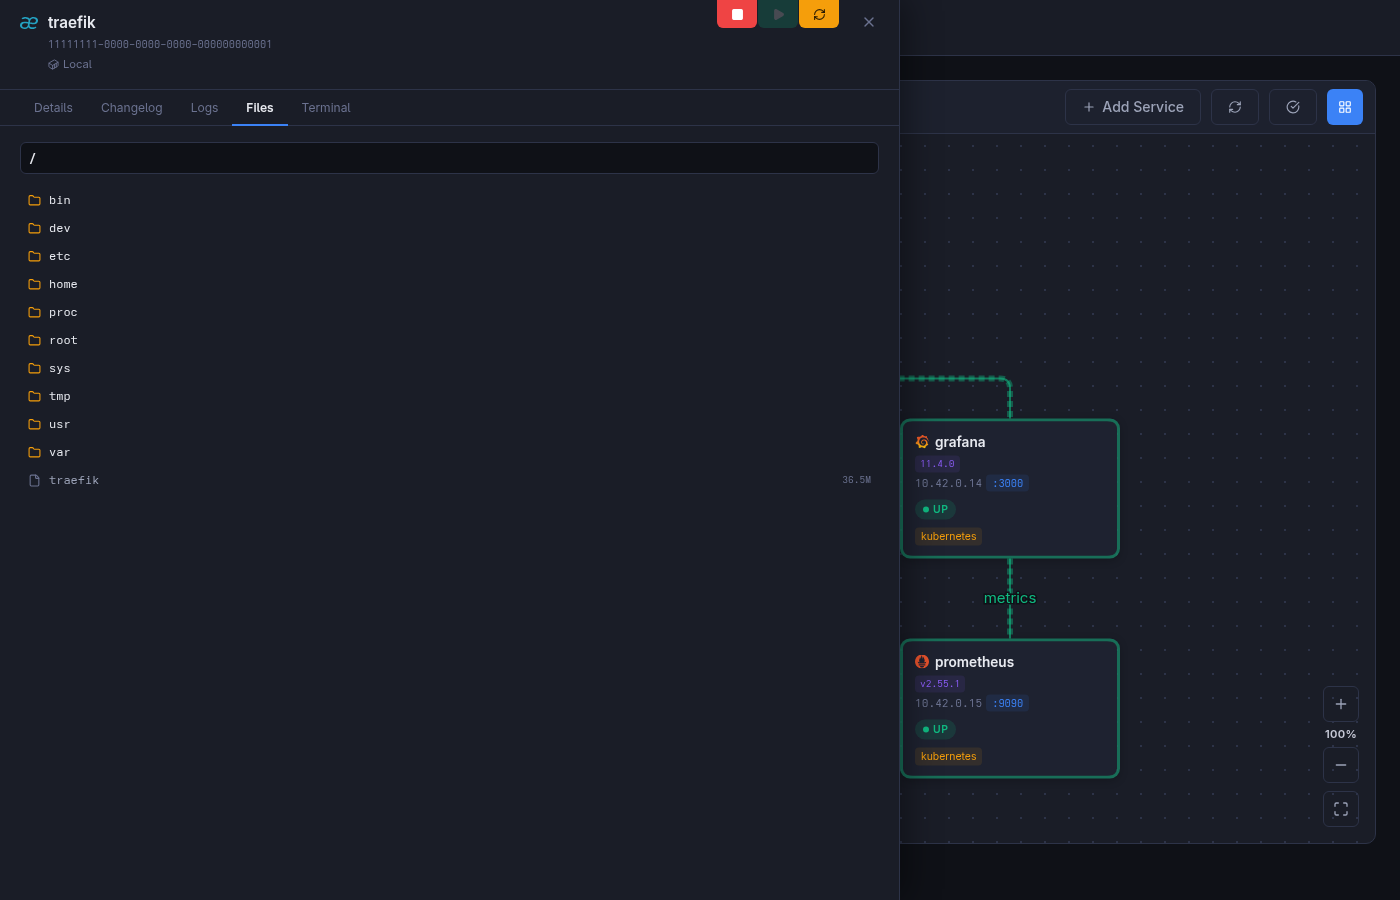Zoom out on the service canvas
Viewport: 1400px width, 900px height.
1341,765
